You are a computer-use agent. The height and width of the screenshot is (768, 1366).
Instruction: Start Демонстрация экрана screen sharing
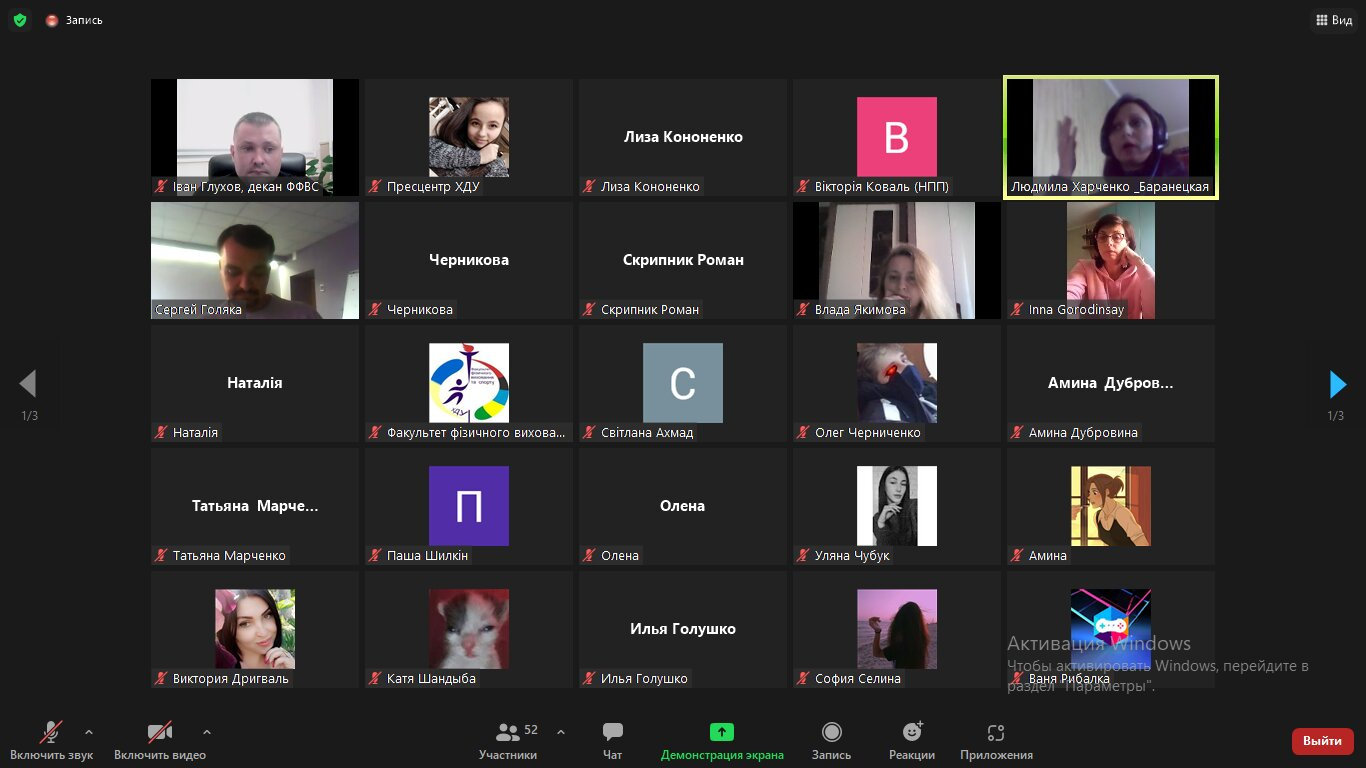point(722,741)
